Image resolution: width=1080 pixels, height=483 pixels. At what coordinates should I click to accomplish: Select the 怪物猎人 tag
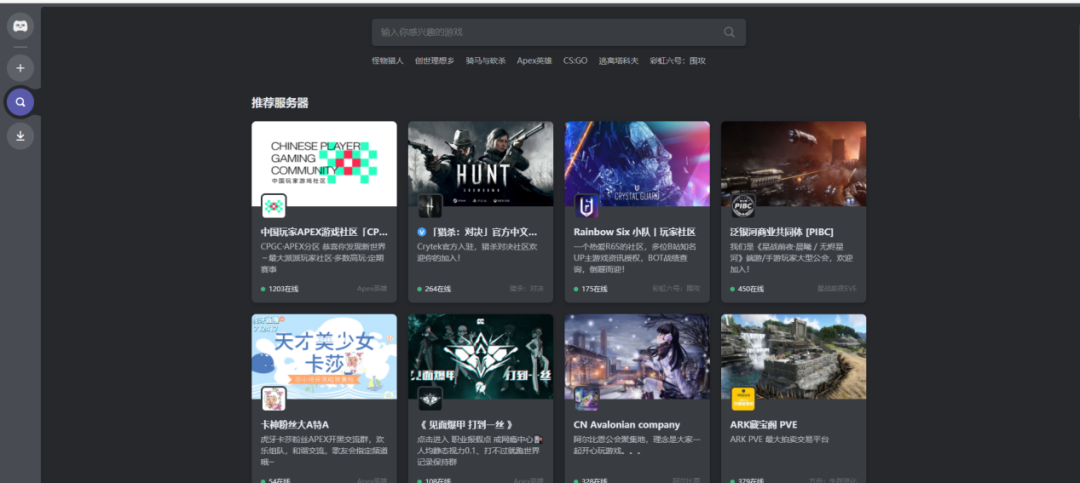tap(387, 61)
